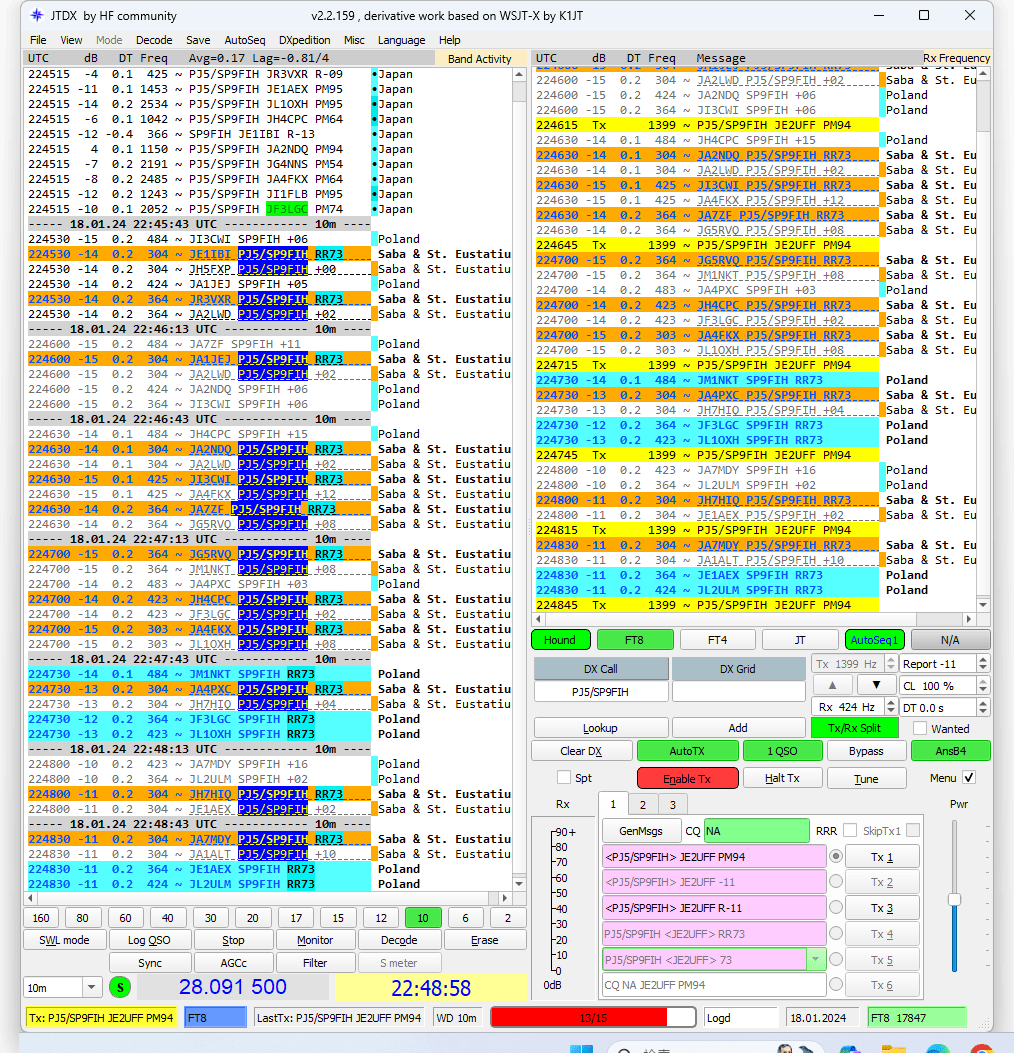Adjust the Report -11 spinner arrows

(x=982, y=664)
